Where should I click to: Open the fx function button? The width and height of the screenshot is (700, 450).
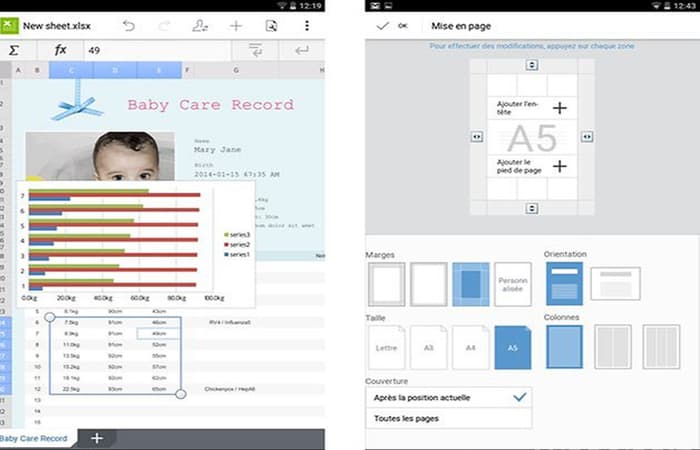(60, 50)
